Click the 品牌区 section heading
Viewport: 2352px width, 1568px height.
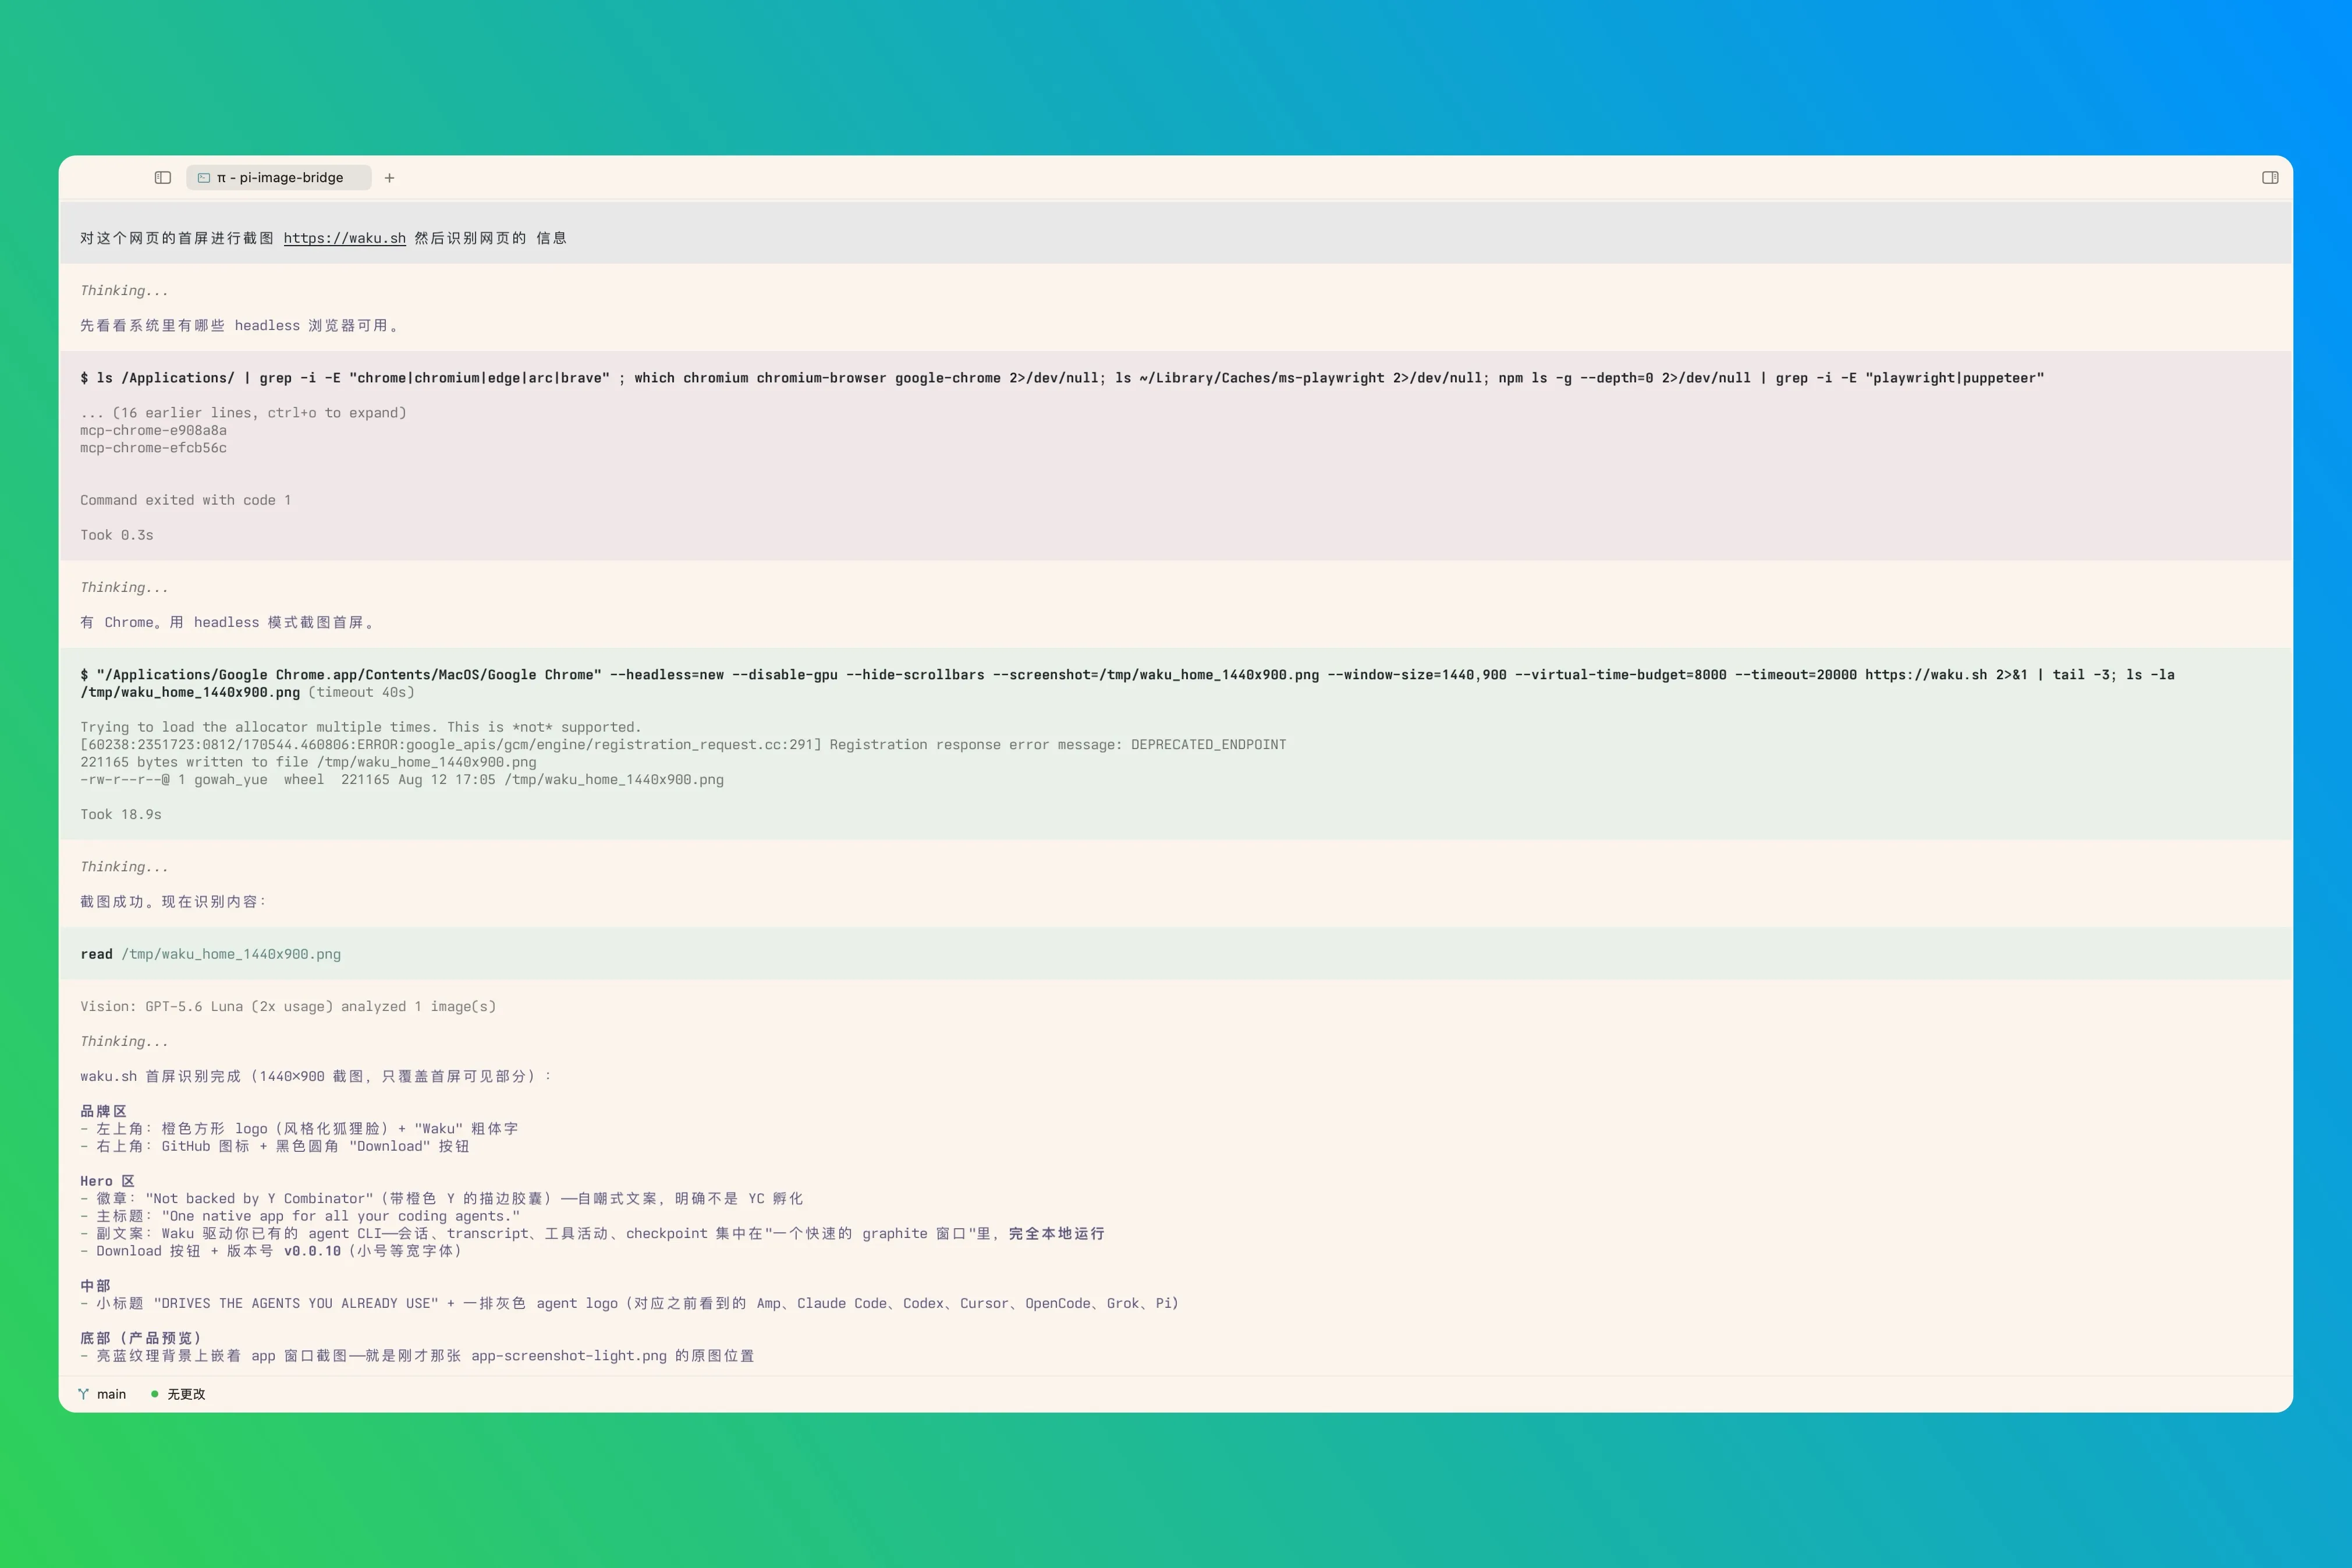coord(103,1112)
